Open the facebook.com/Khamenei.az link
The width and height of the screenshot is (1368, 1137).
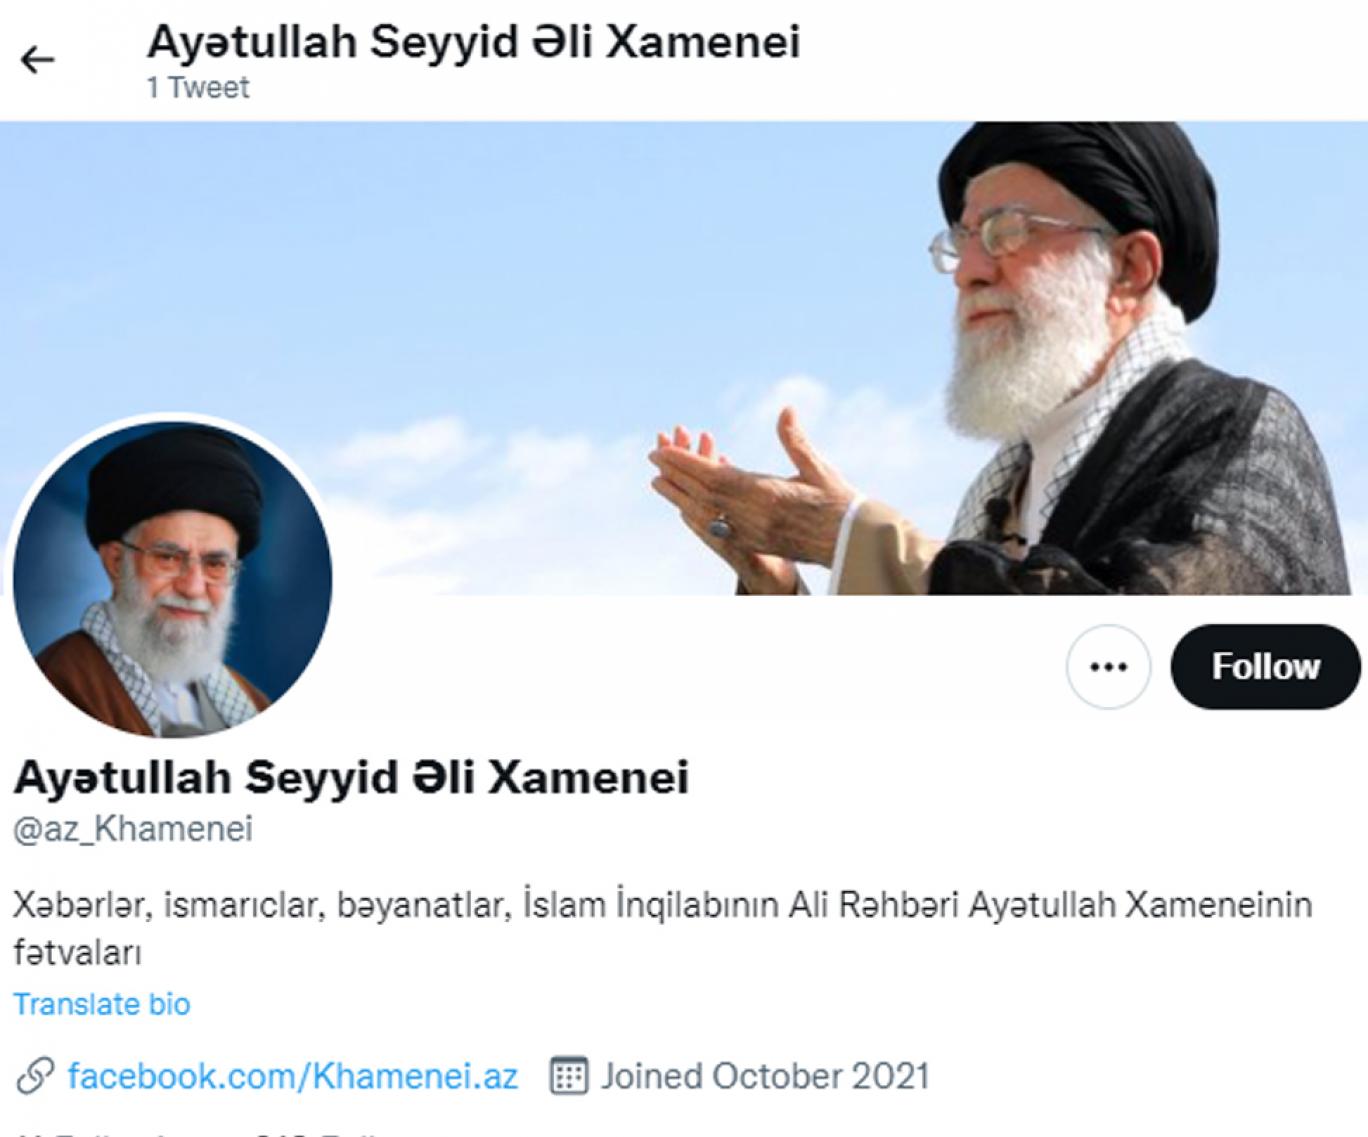point(292,1076)
